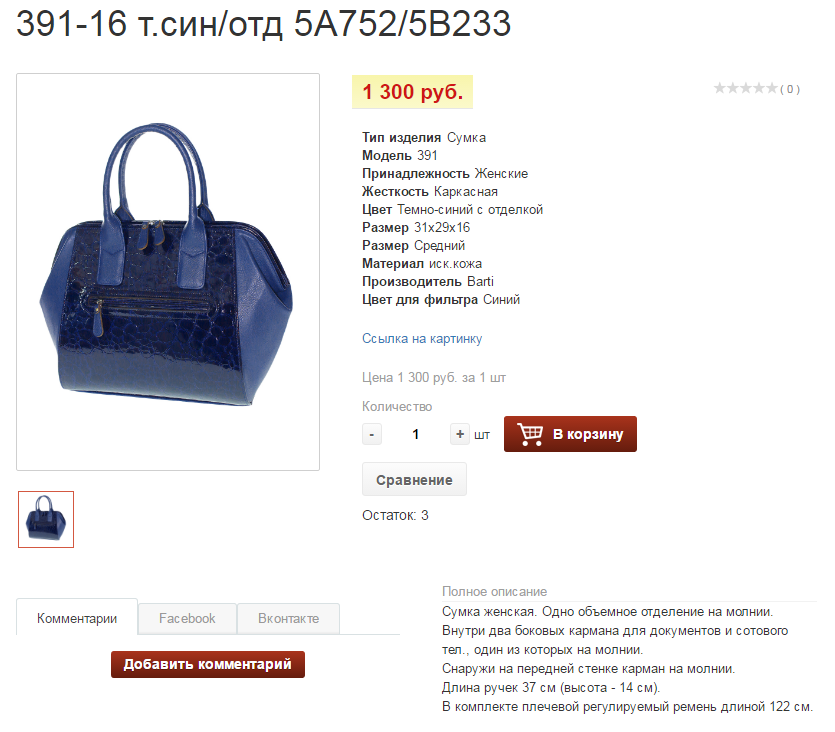Click the product title 391-16 heading
This screenshot has height=732, width=835.
tap(264, 24)
